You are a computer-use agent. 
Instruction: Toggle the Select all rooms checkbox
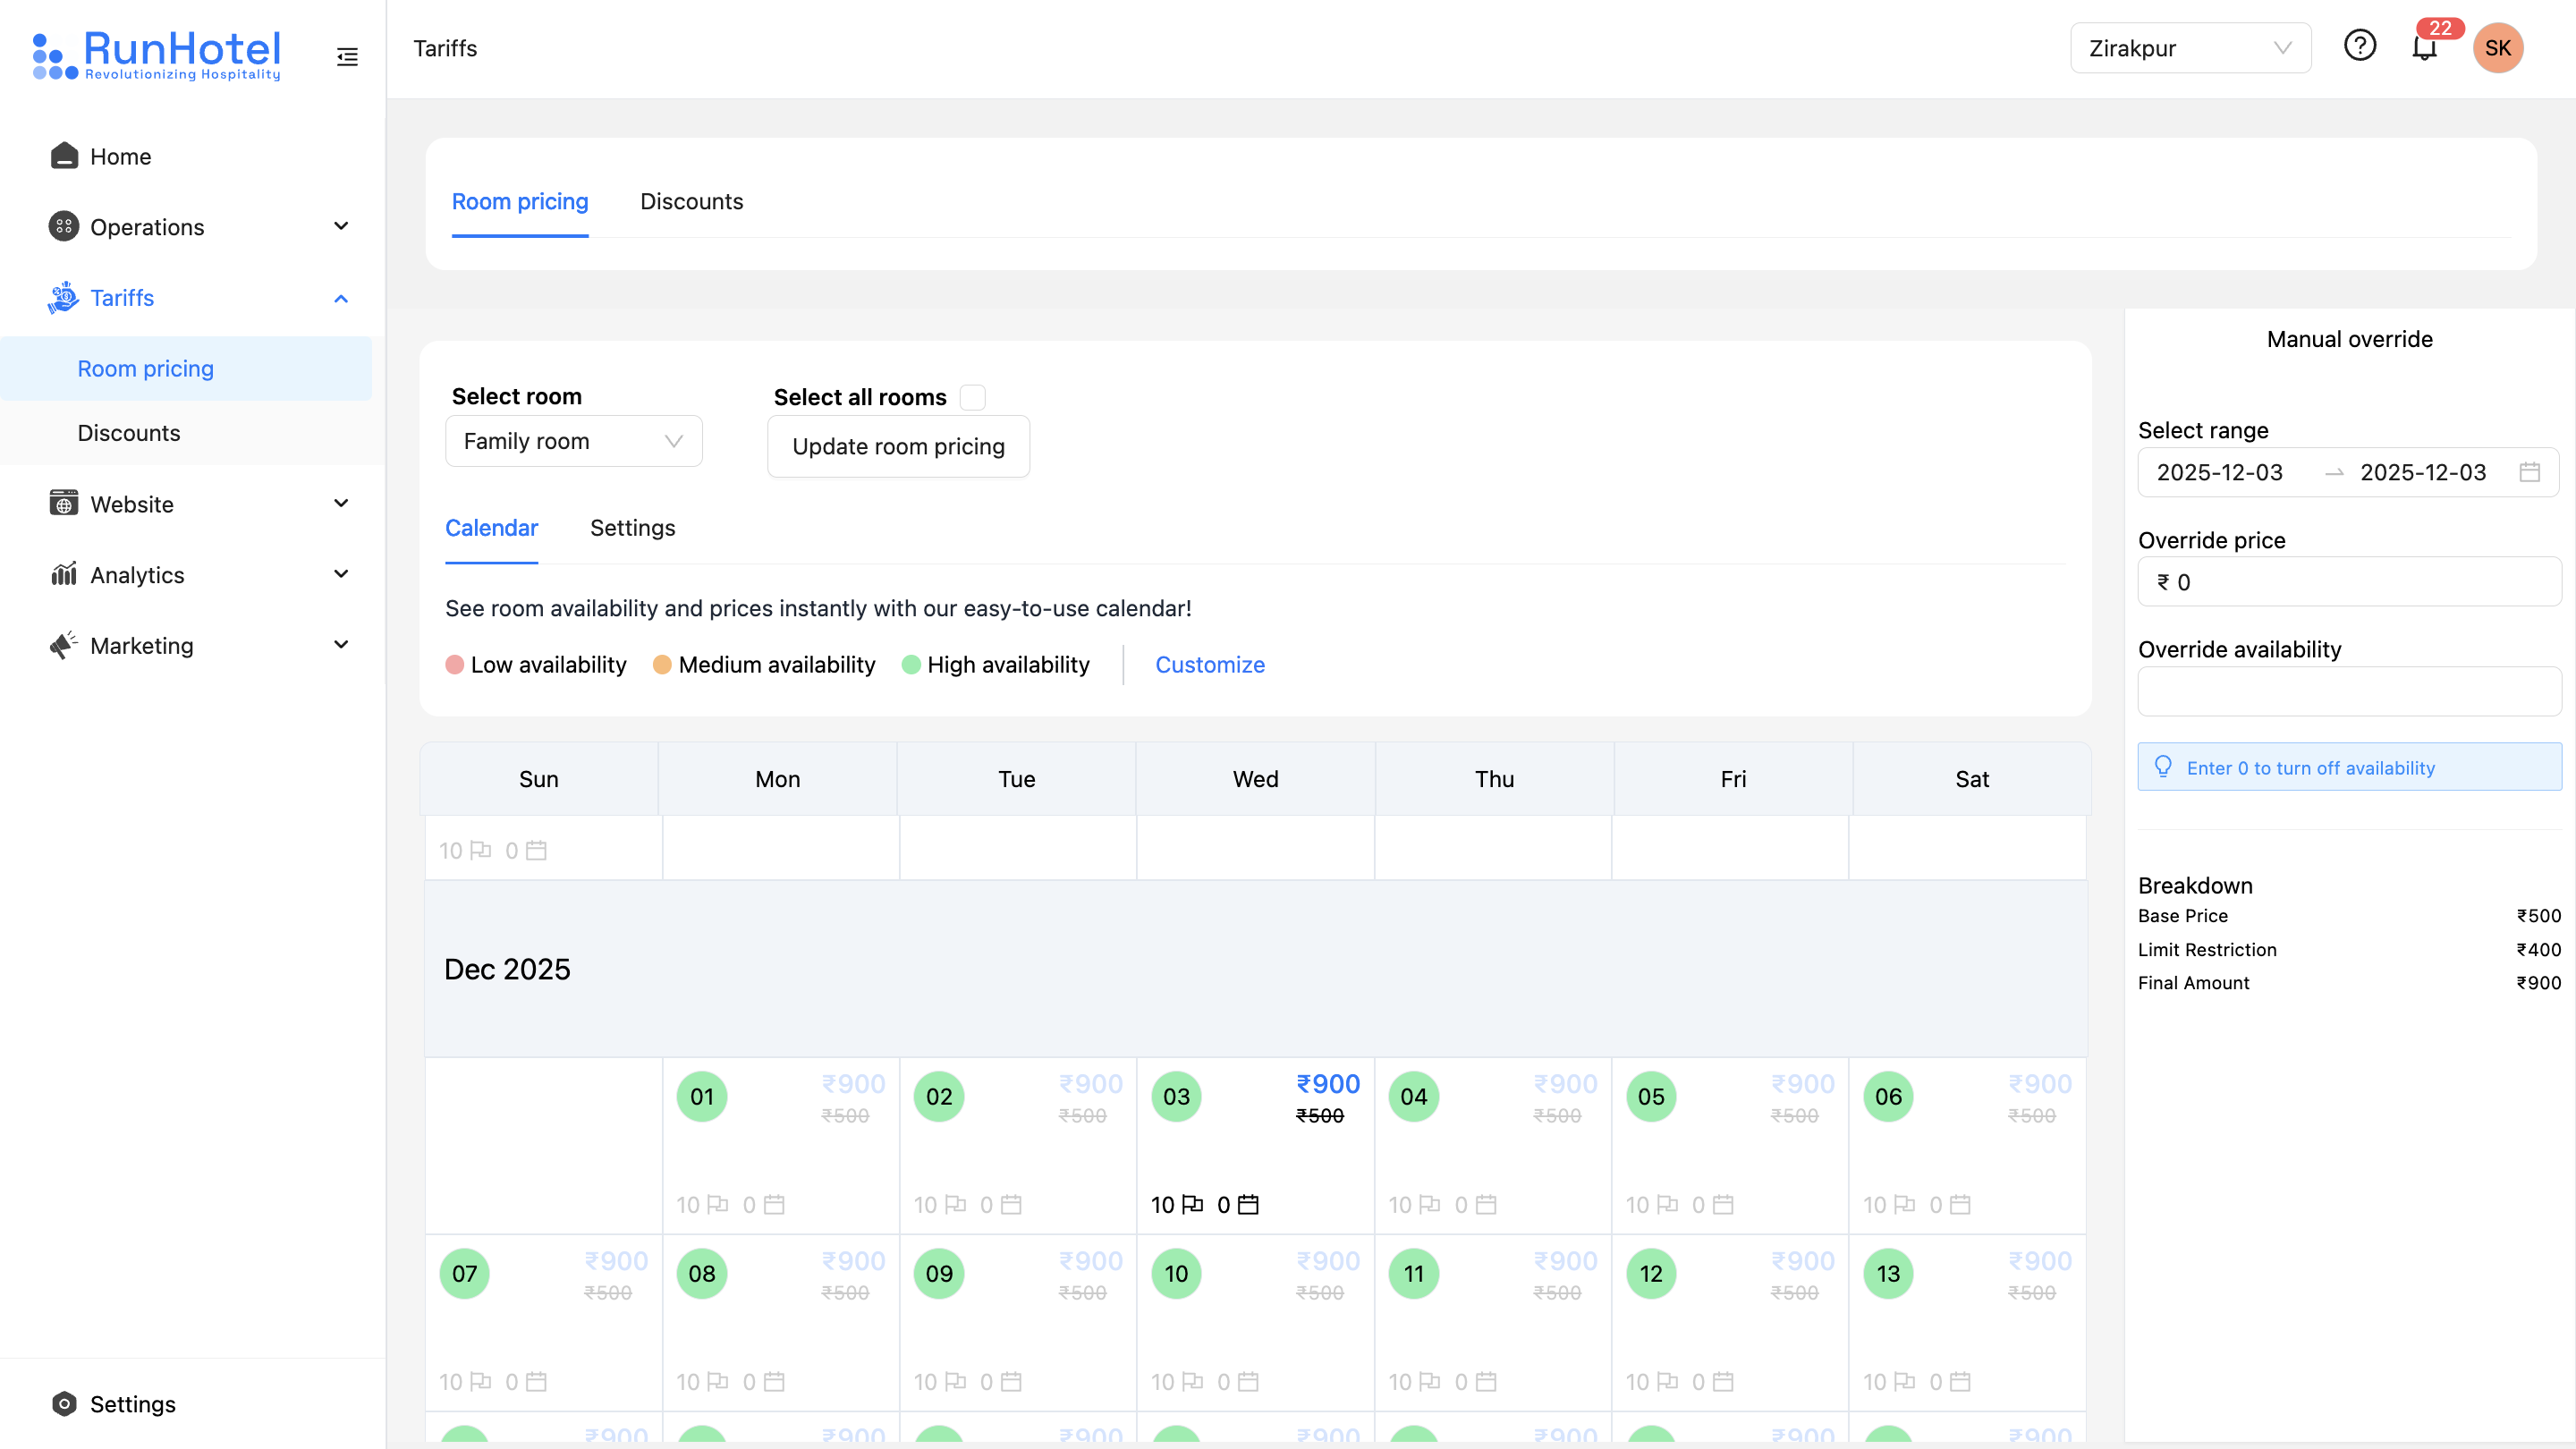click(x=972, y=397)
